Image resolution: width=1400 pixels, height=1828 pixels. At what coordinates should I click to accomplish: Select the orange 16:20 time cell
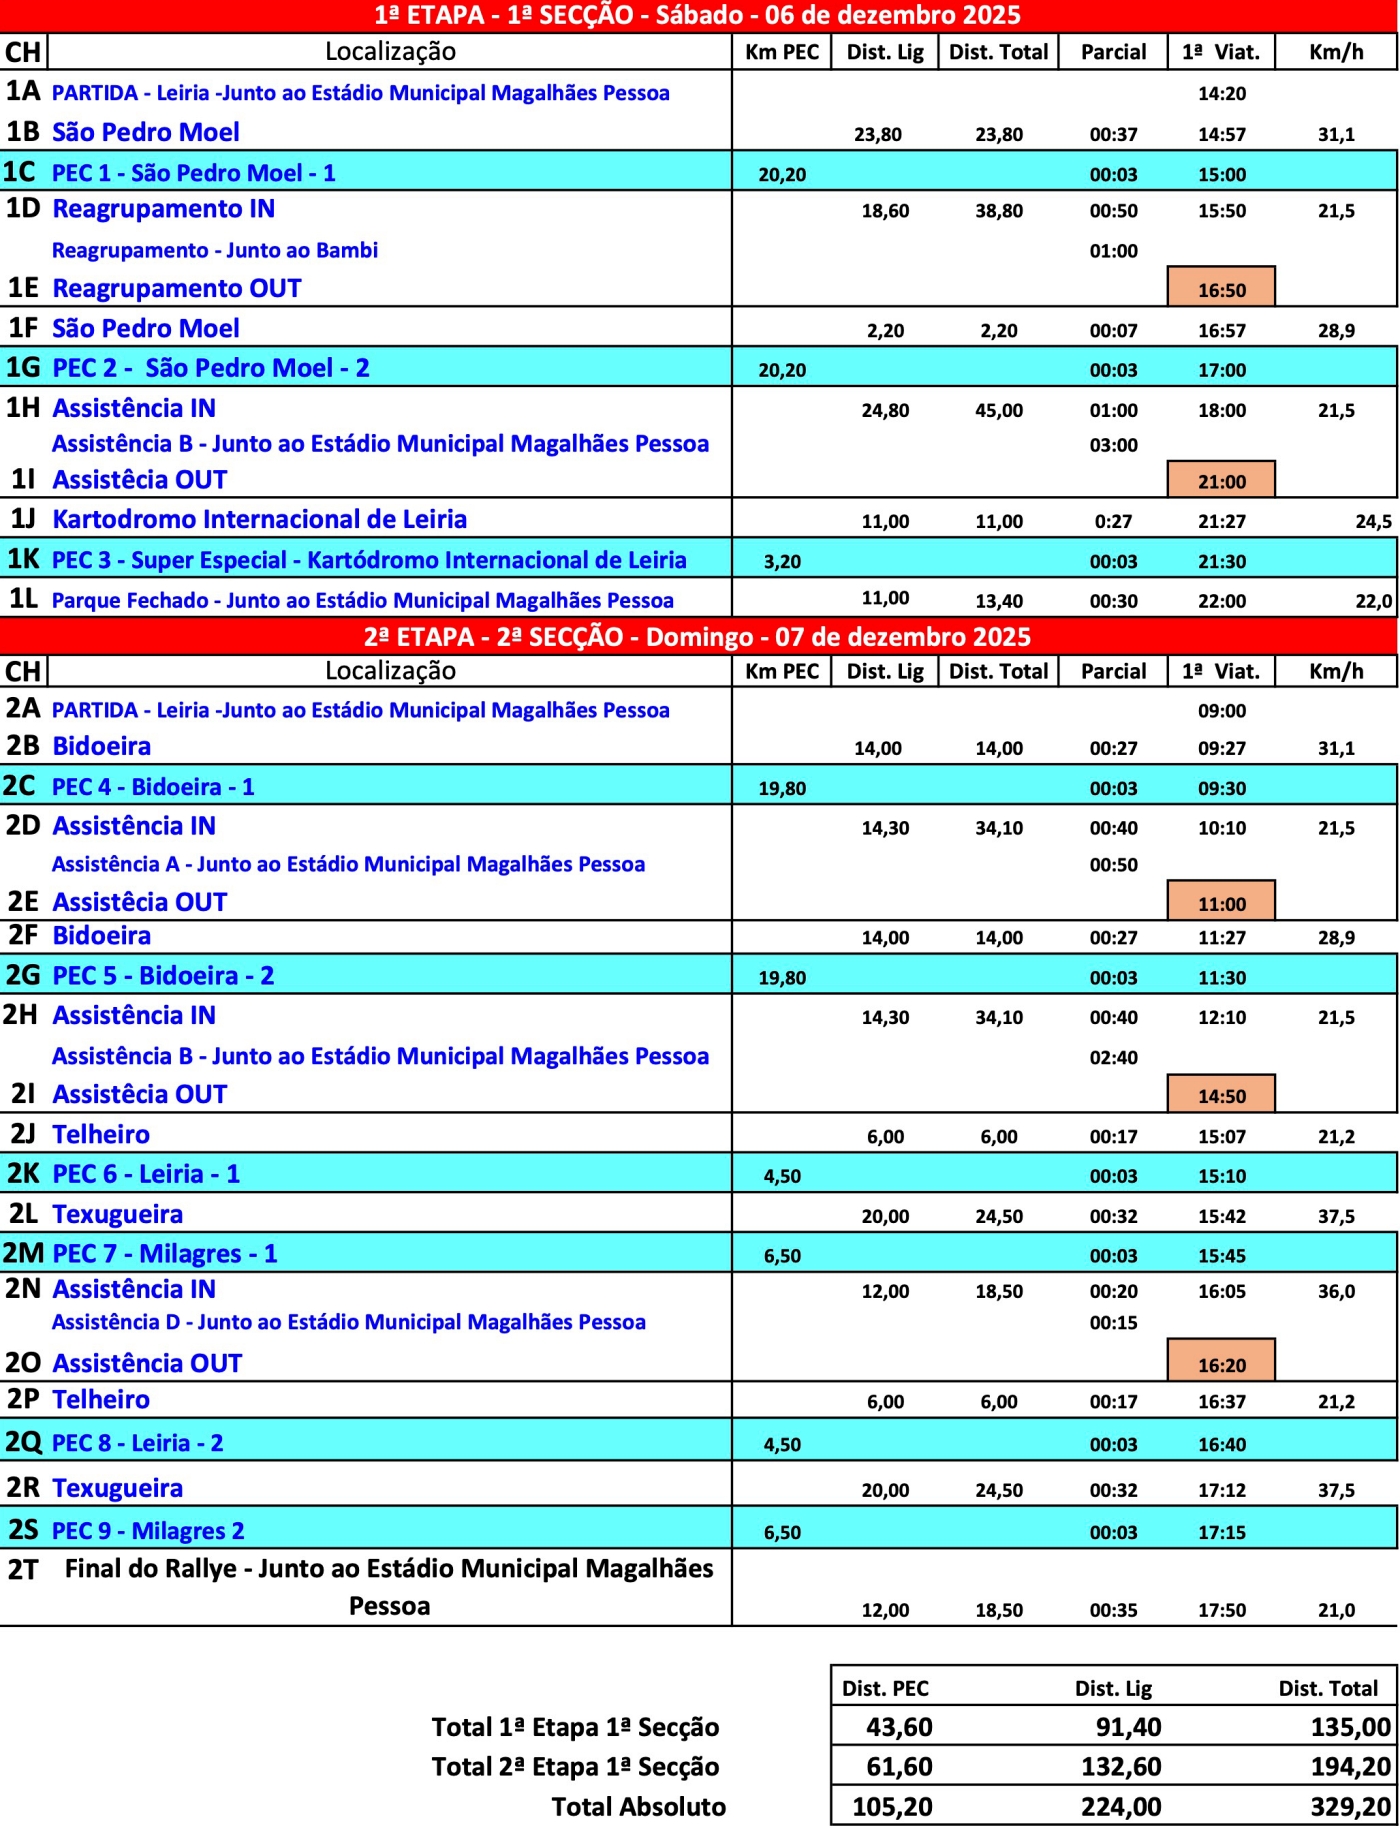tap(1221, 1364)
